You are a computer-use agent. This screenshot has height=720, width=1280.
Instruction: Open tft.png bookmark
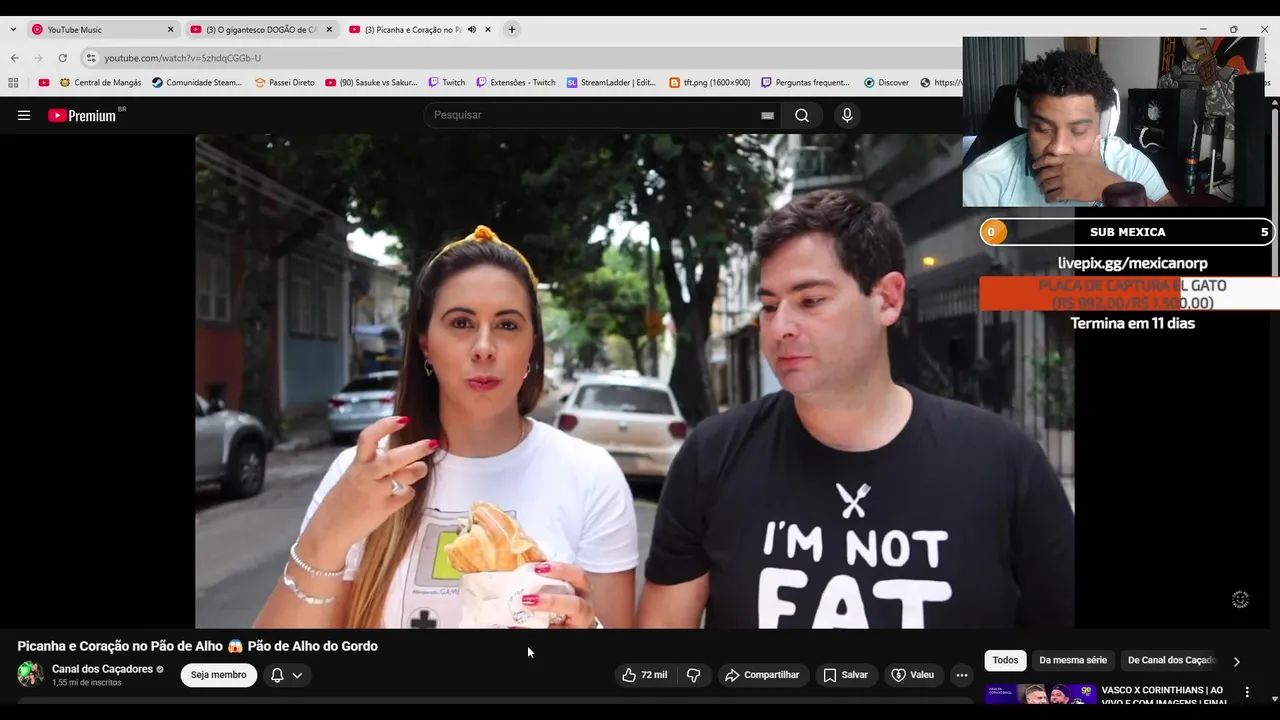pyautogui.click(x=709, y=83)
